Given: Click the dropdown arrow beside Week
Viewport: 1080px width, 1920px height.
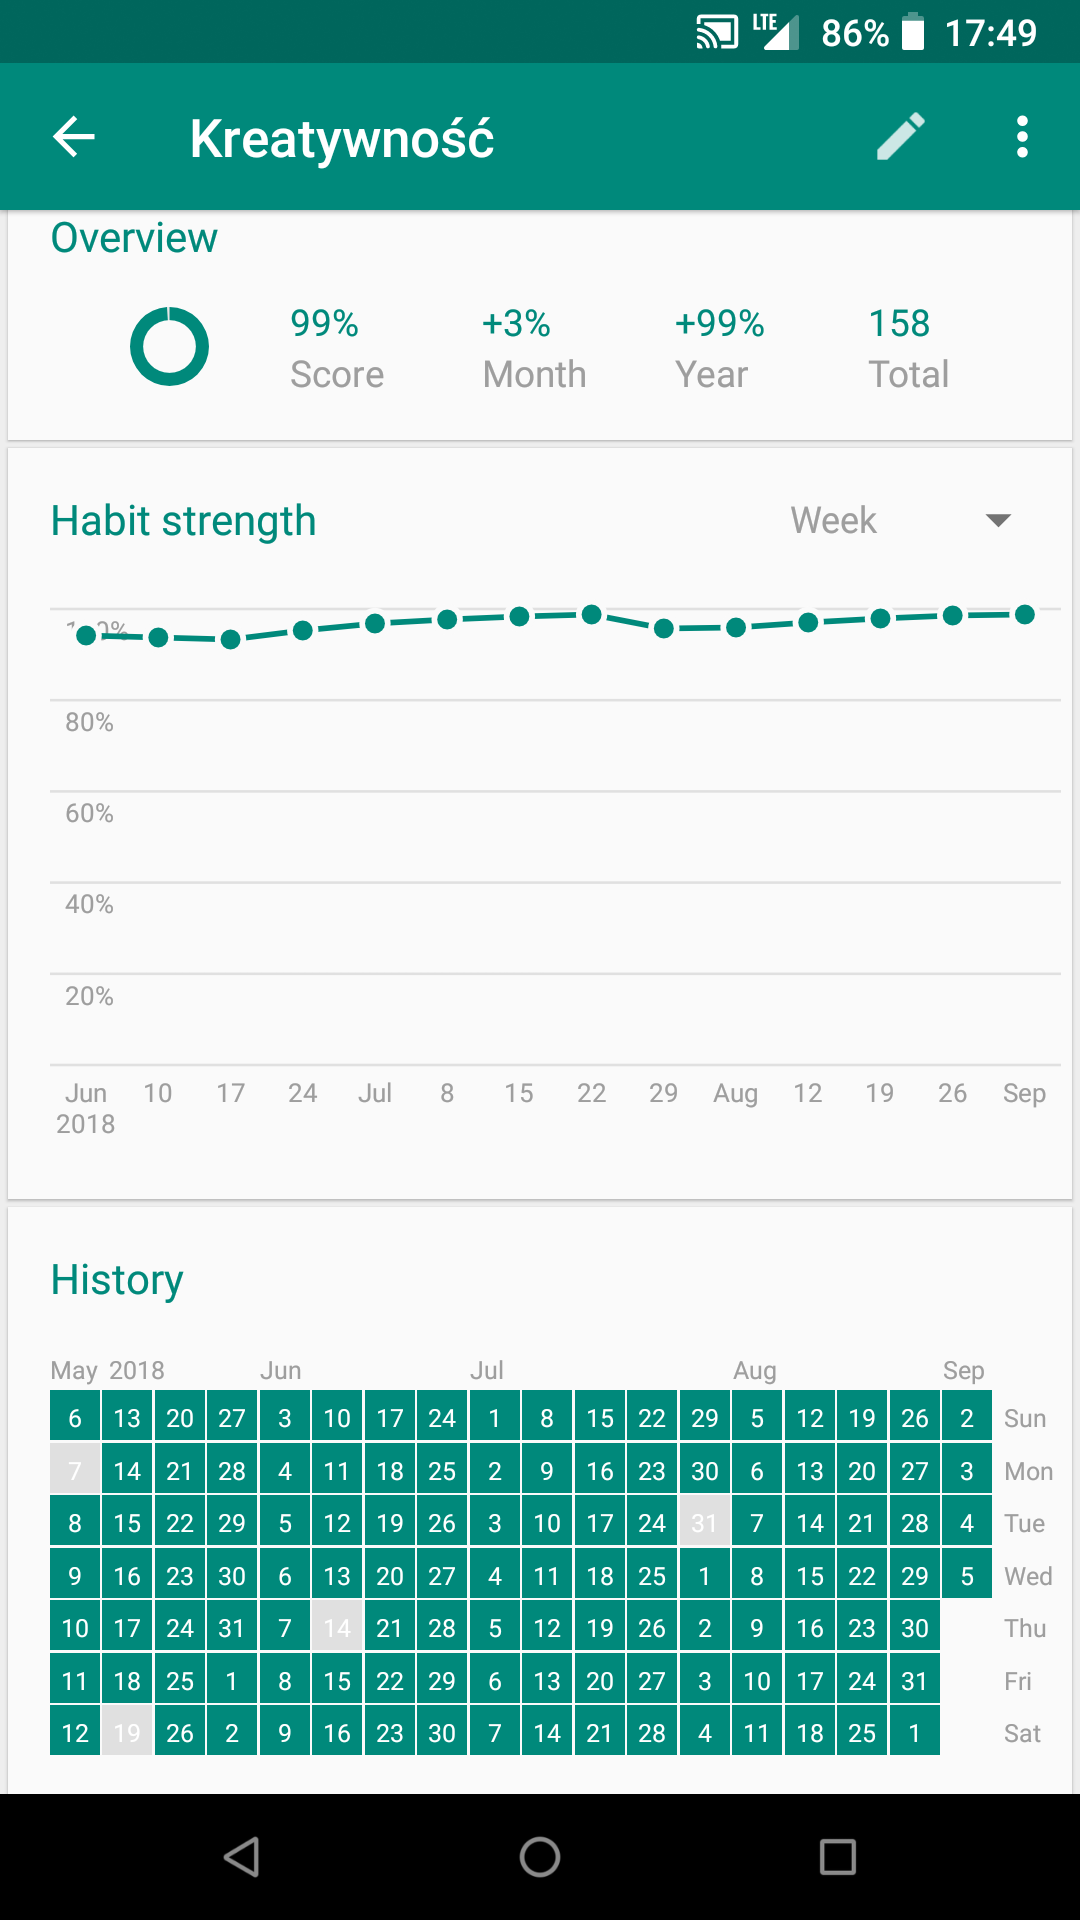Looking at the screenshot, I should click(x=997, y=520).
